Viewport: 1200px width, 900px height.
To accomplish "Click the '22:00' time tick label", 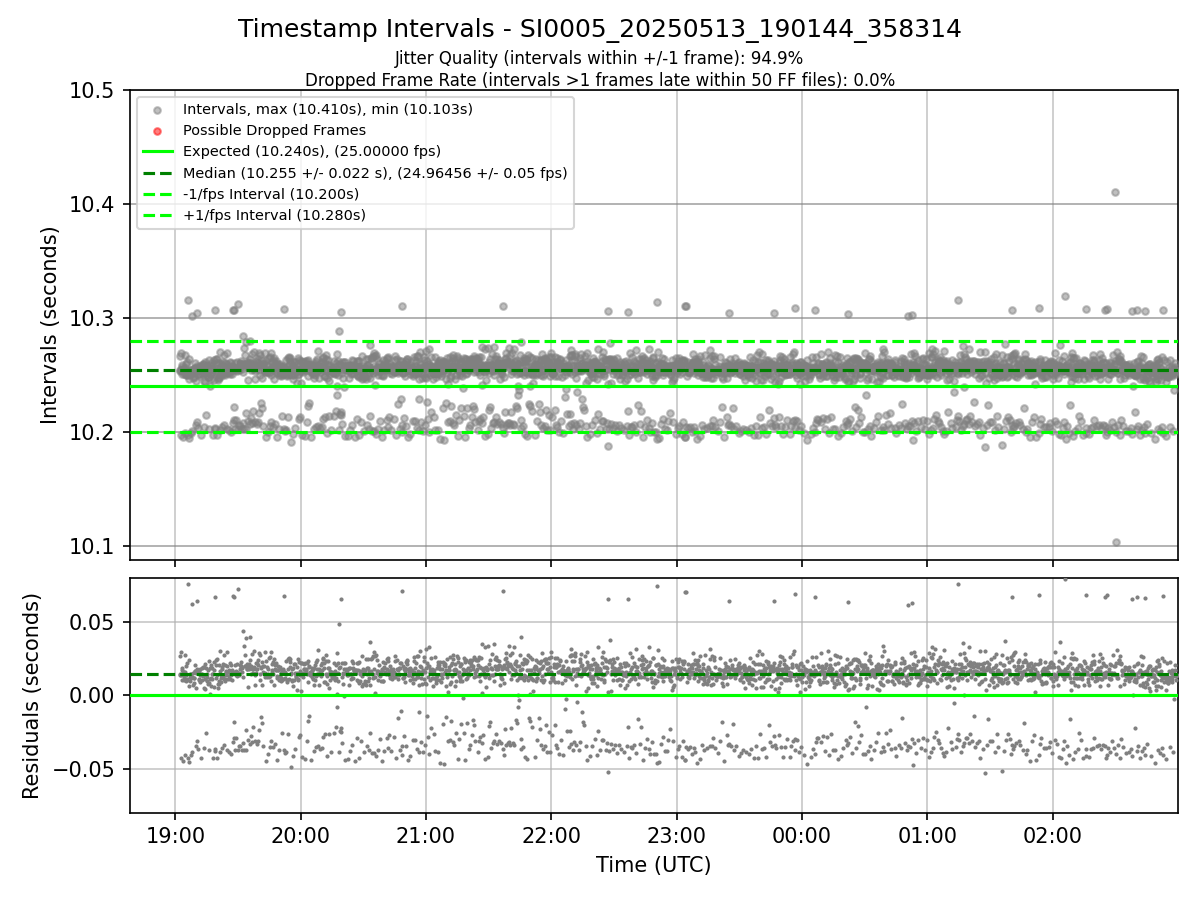I will tap(551, 836).
